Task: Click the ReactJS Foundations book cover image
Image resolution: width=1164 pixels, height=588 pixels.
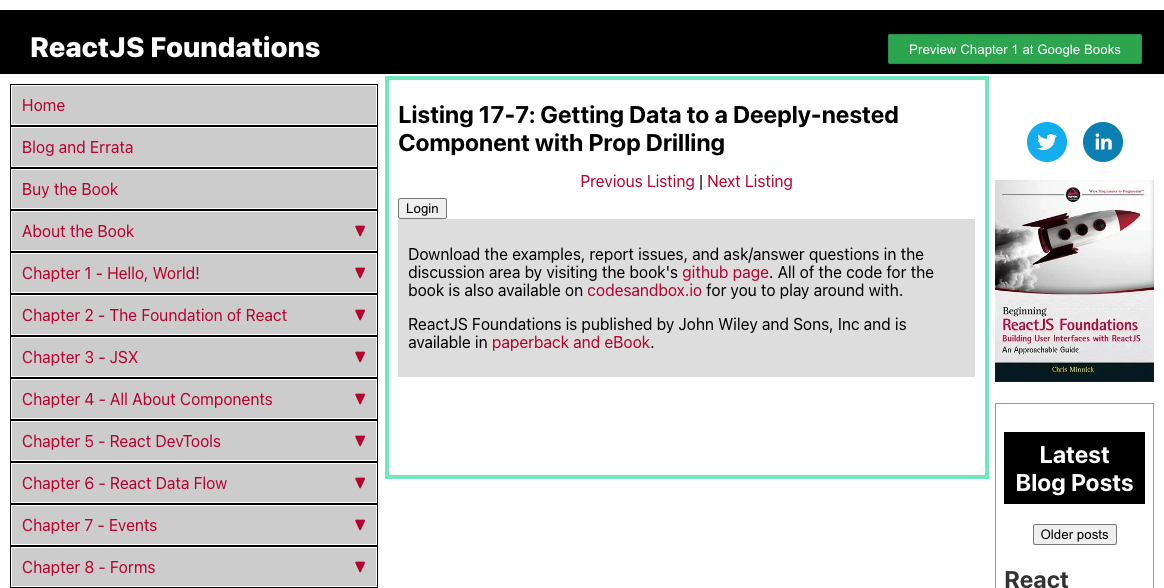Action: pos(1074,281)
